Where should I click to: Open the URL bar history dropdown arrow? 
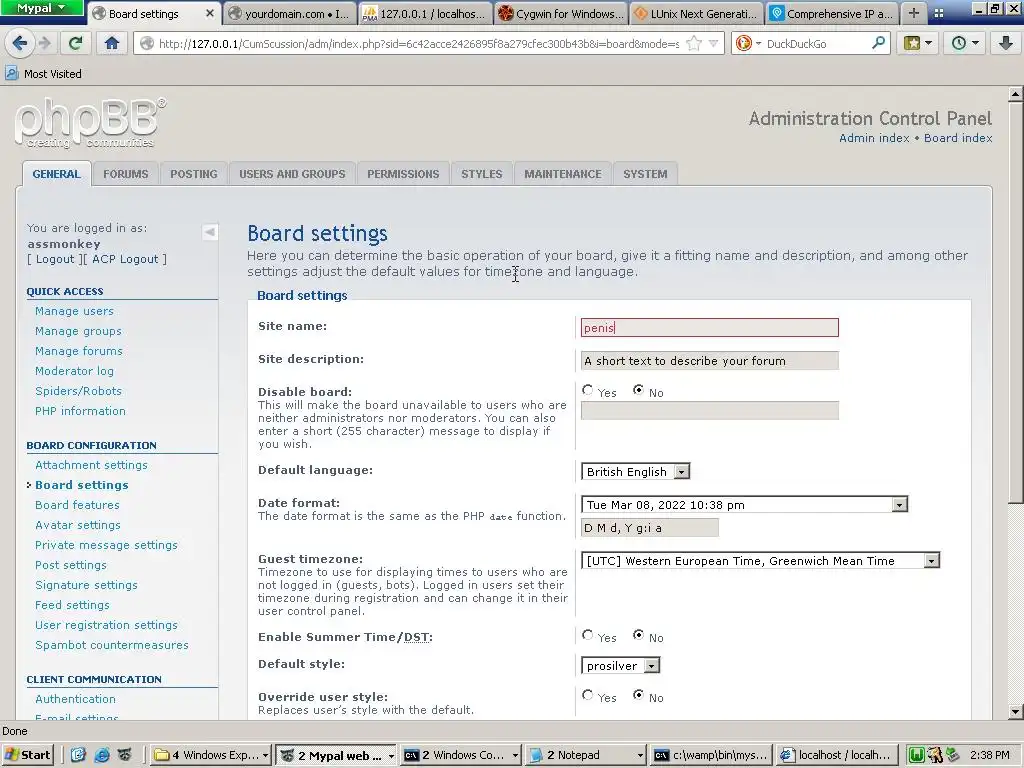713,44
